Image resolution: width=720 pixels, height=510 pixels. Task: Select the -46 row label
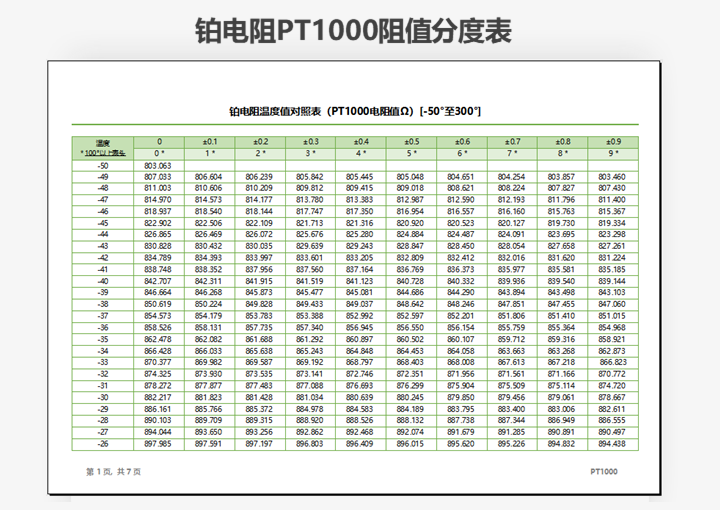tap(103, 212)
